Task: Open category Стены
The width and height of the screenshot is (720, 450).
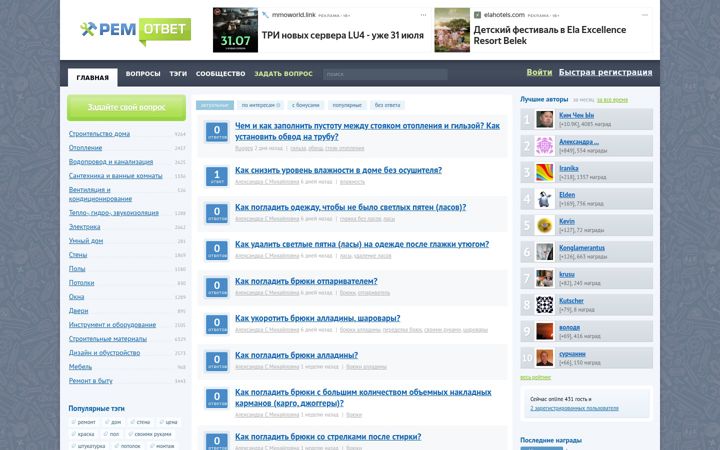Action: [x=78, y=255]
